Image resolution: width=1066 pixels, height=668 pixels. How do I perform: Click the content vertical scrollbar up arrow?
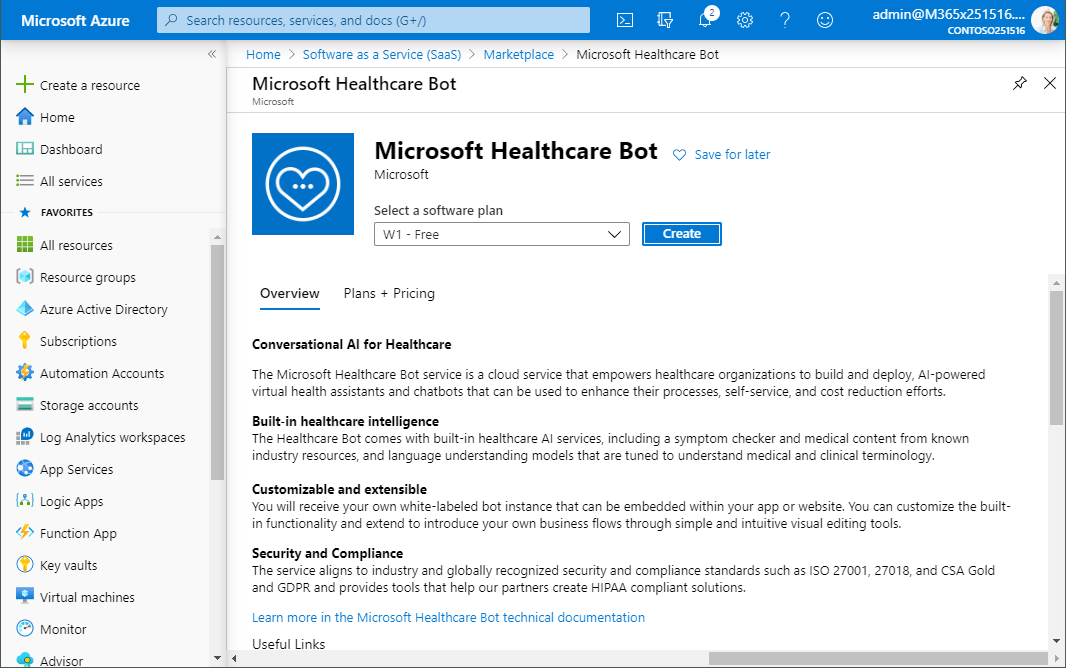click(1056, 282)
